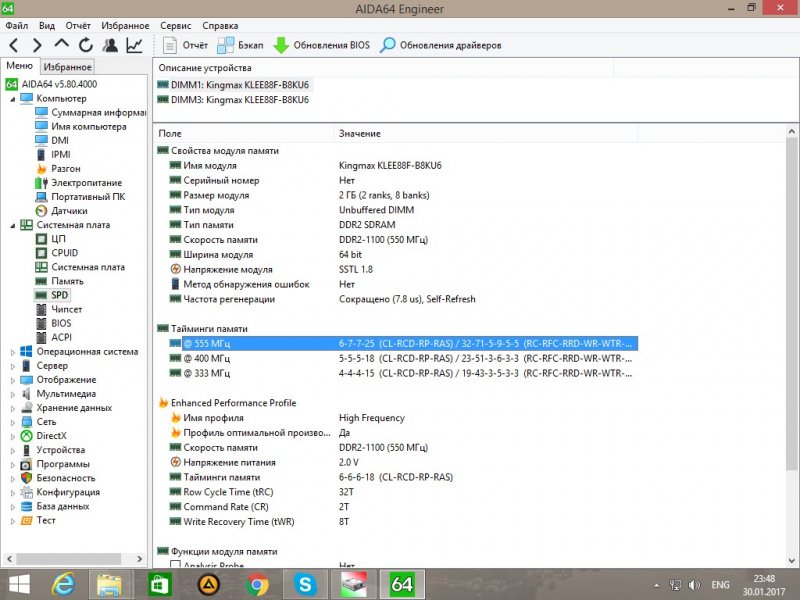Open the graph chart icon in toolbar
Image resolution: width=800 pixels, height=600 pixels.
[134, 45]
